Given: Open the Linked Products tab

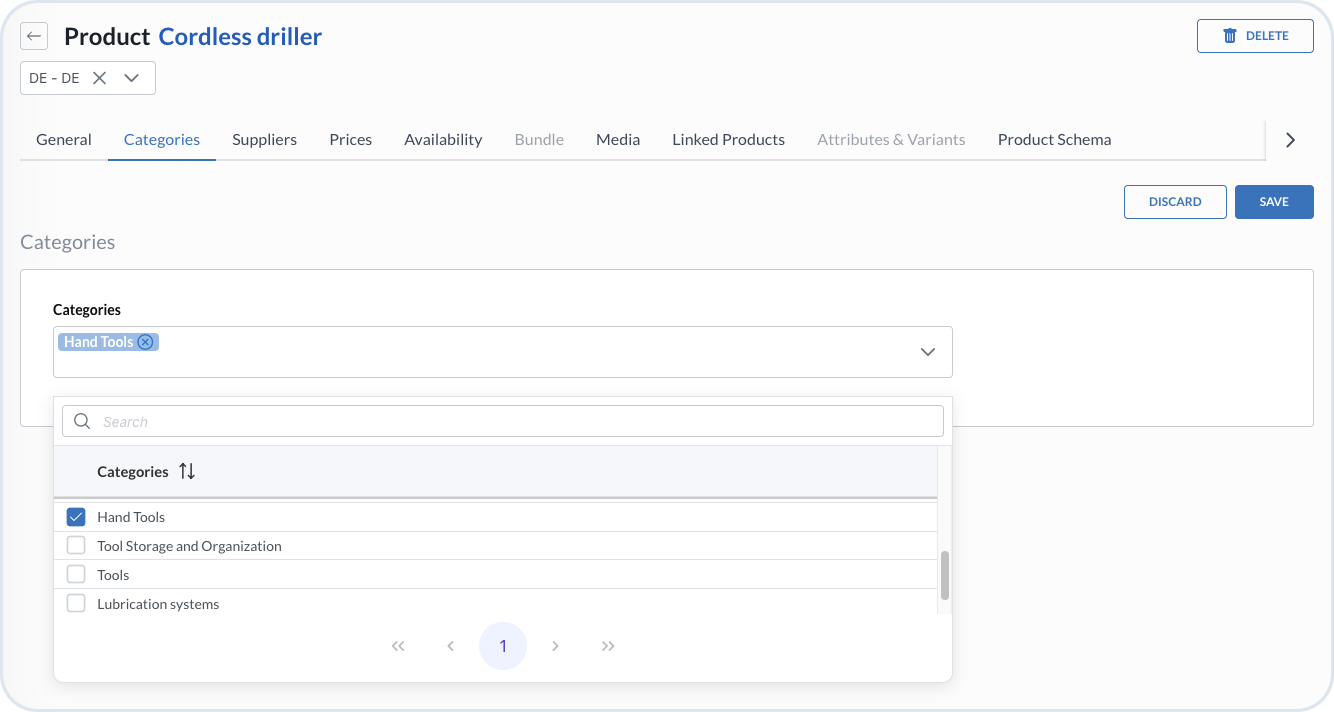Looking at the screenshot, I should pyautogui.click(x=728, y=140).
